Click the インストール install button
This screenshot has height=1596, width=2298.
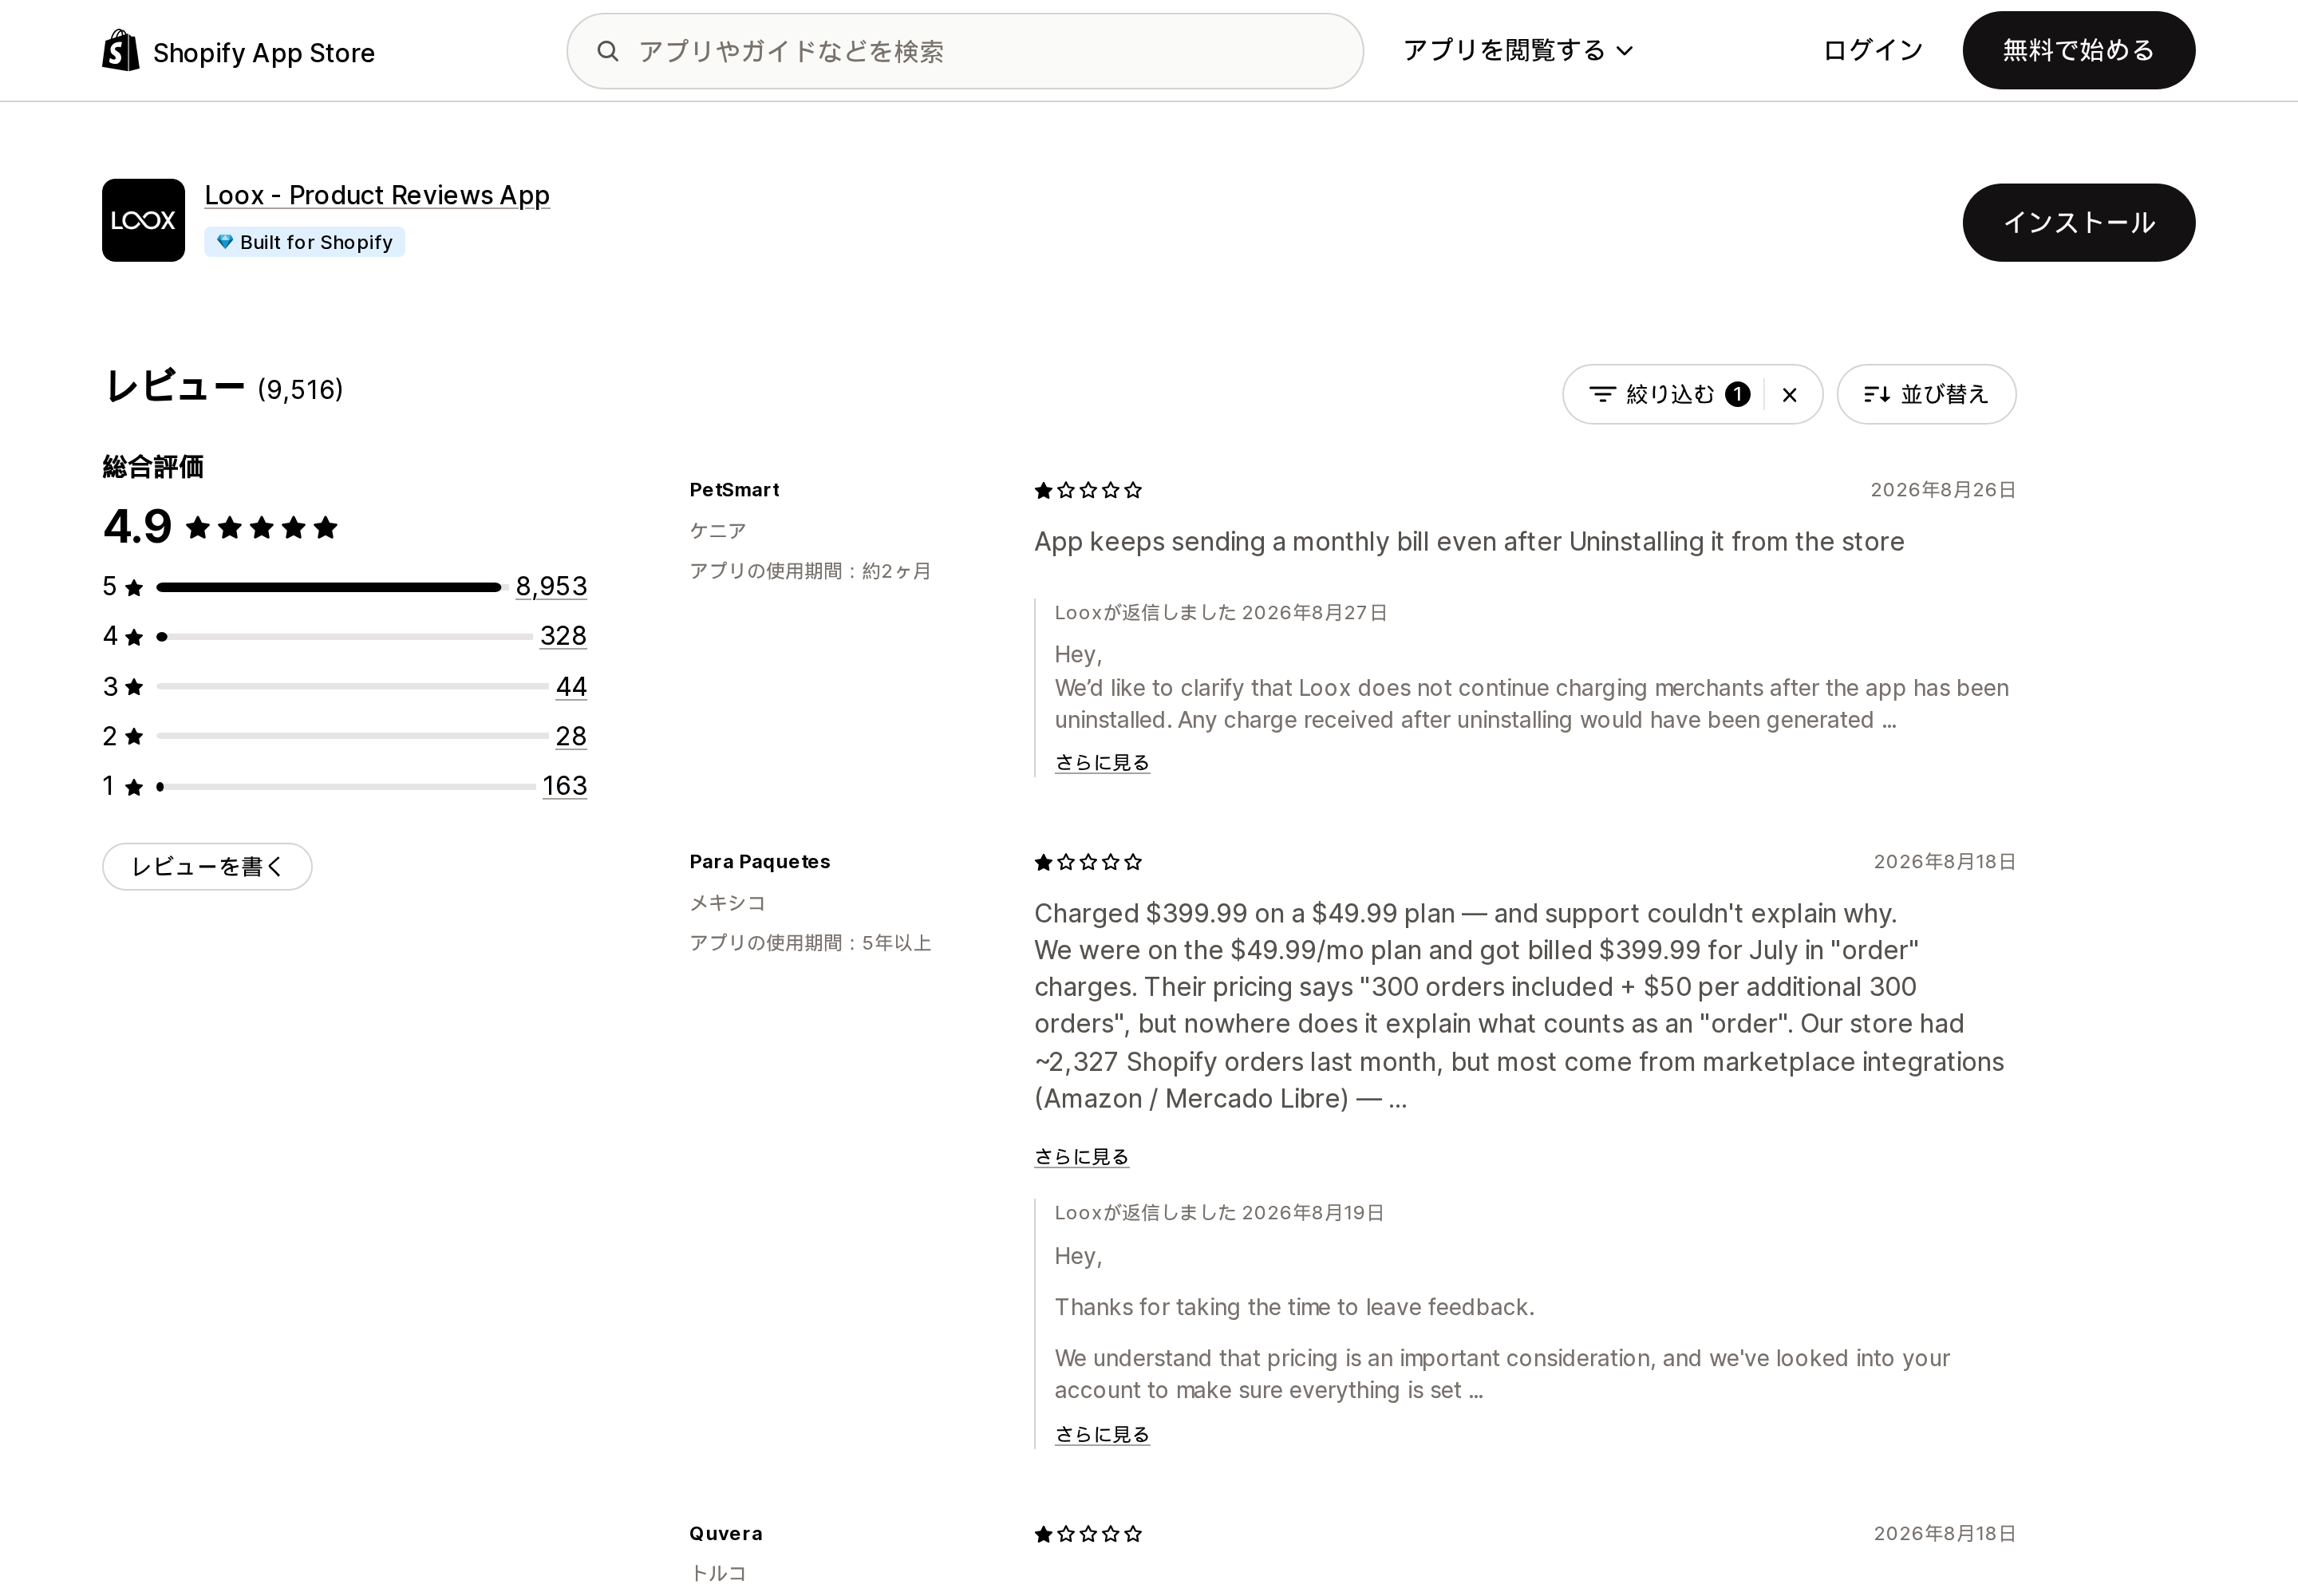click(2078, 222)
